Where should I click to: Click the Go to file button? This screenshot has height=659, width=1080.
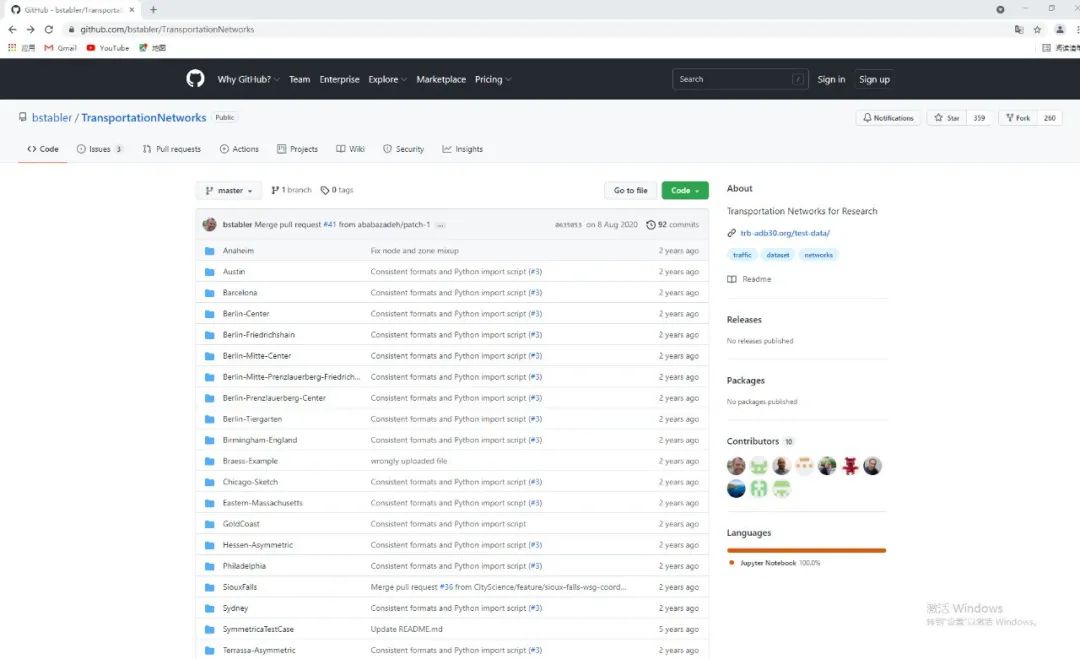pyautogui.click(x=630, y=190)
